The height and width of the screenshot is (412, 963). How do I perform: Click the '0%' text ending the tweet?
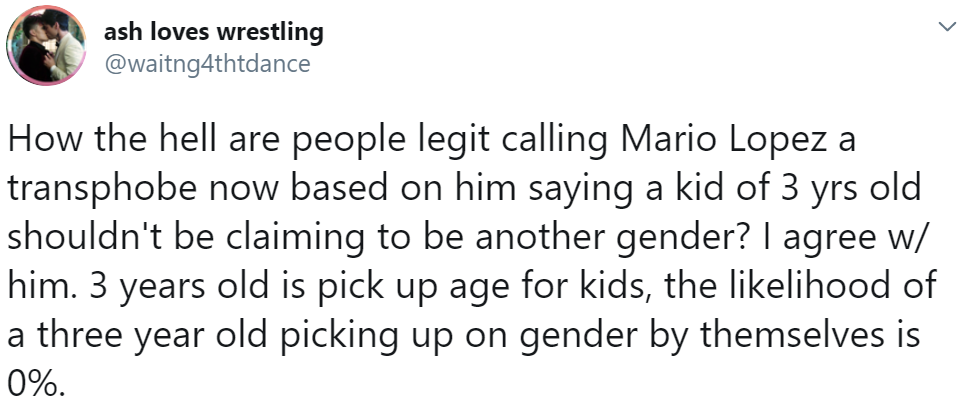coord(35,383)
